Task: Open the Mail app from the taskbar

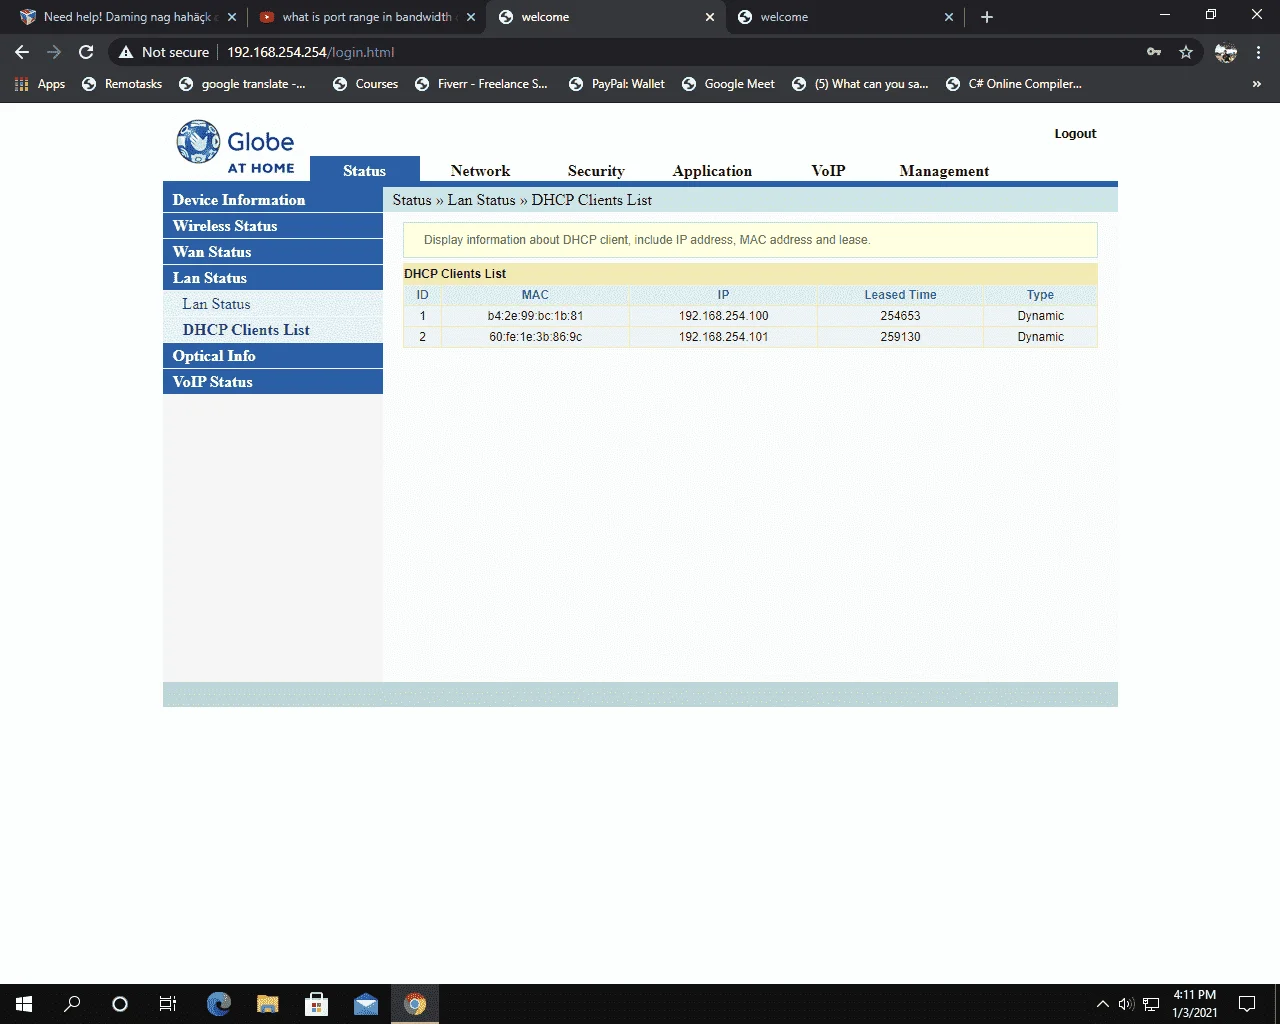Action: tap(366, 1004)
